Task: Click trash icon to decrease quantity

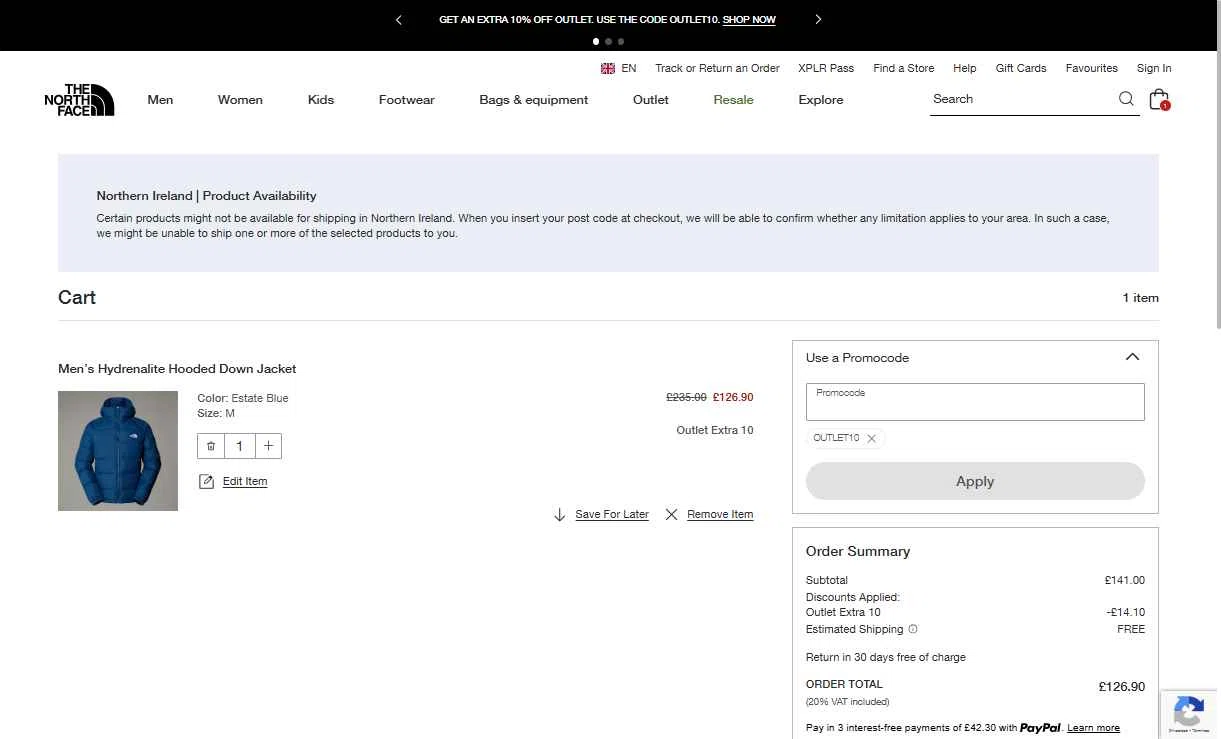Action: point(211,446)
